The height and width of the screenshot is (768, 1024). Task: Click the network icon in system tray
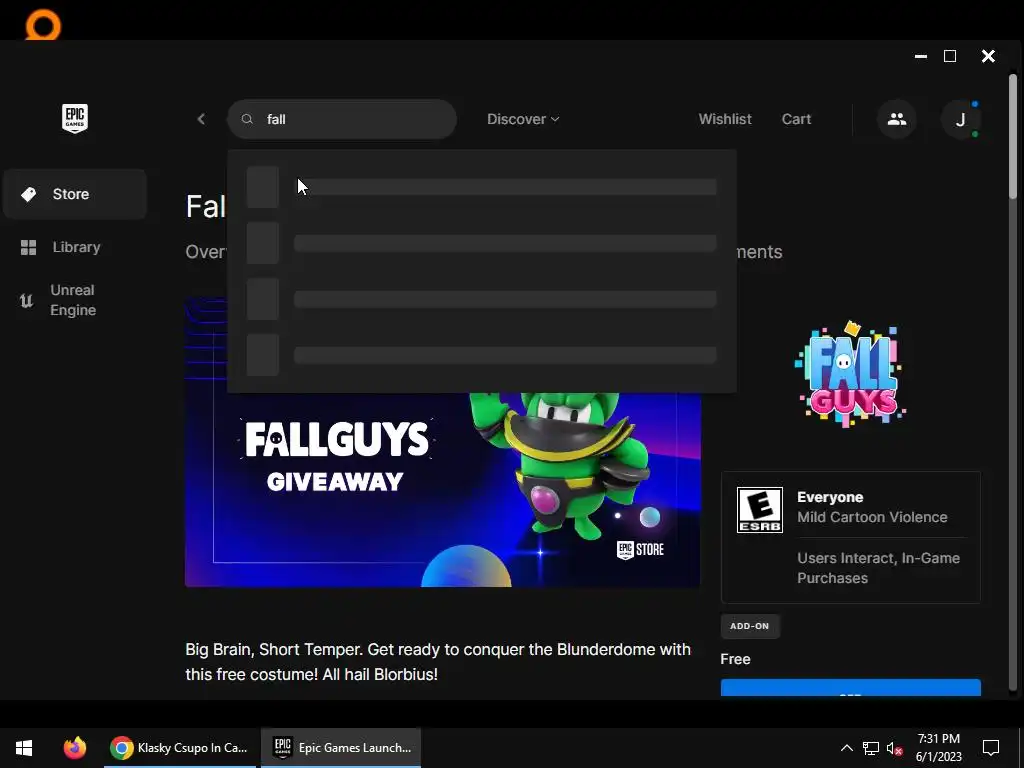coord(871,748)
